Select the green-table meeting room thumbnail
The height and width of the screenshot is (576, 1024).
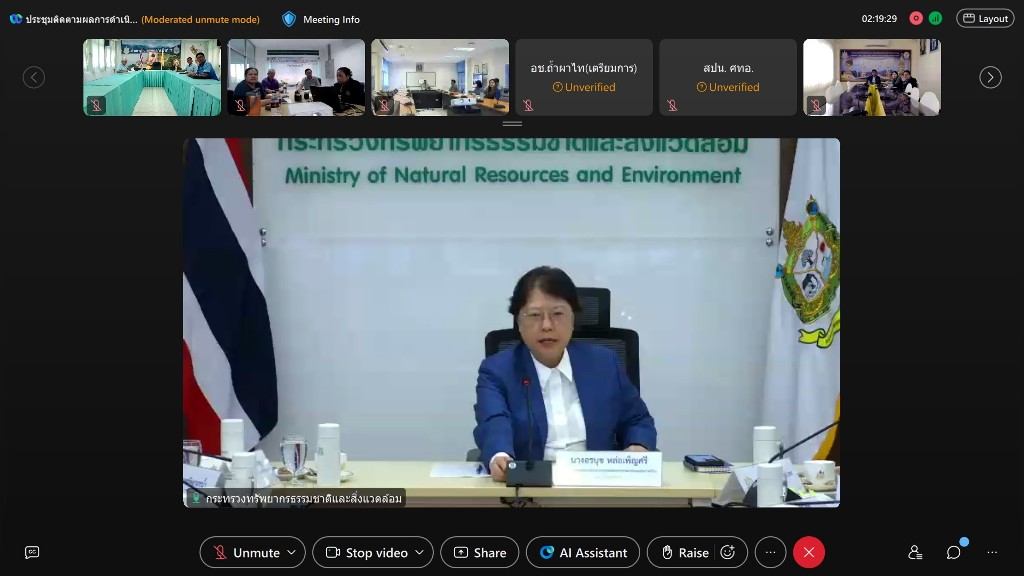coord(152,77)
